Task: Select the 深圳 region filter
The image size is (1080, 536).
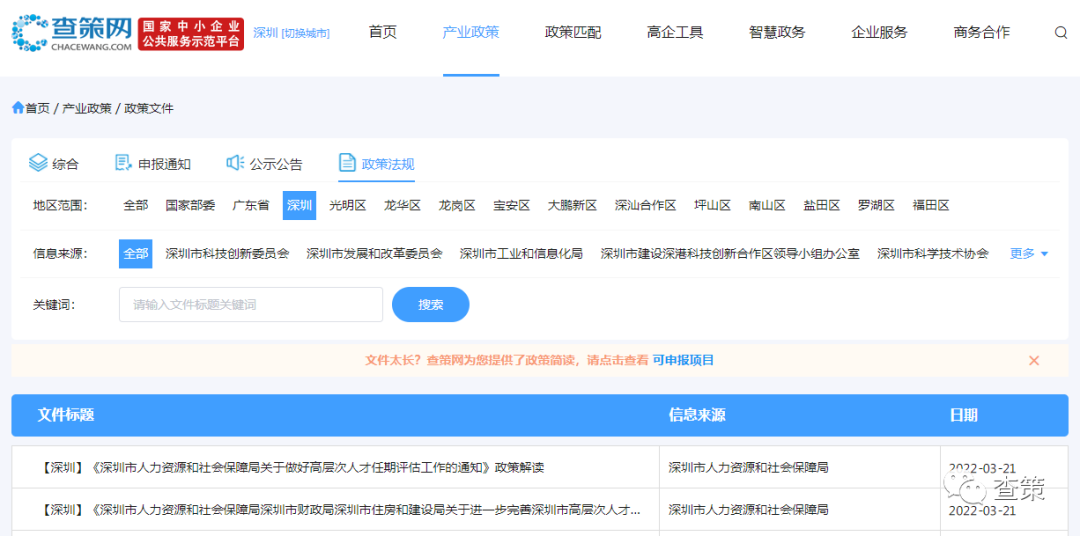Action: coord(300,205)
